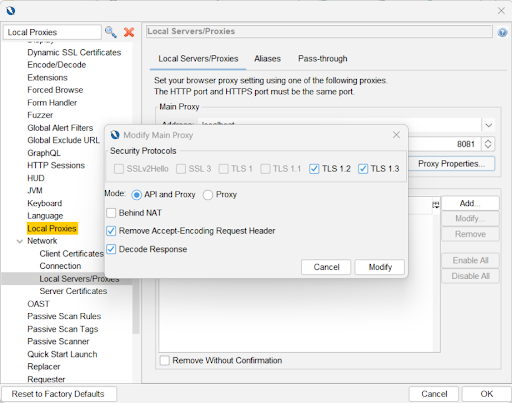Click Reset to Factory Defaults

coord(59,394)
